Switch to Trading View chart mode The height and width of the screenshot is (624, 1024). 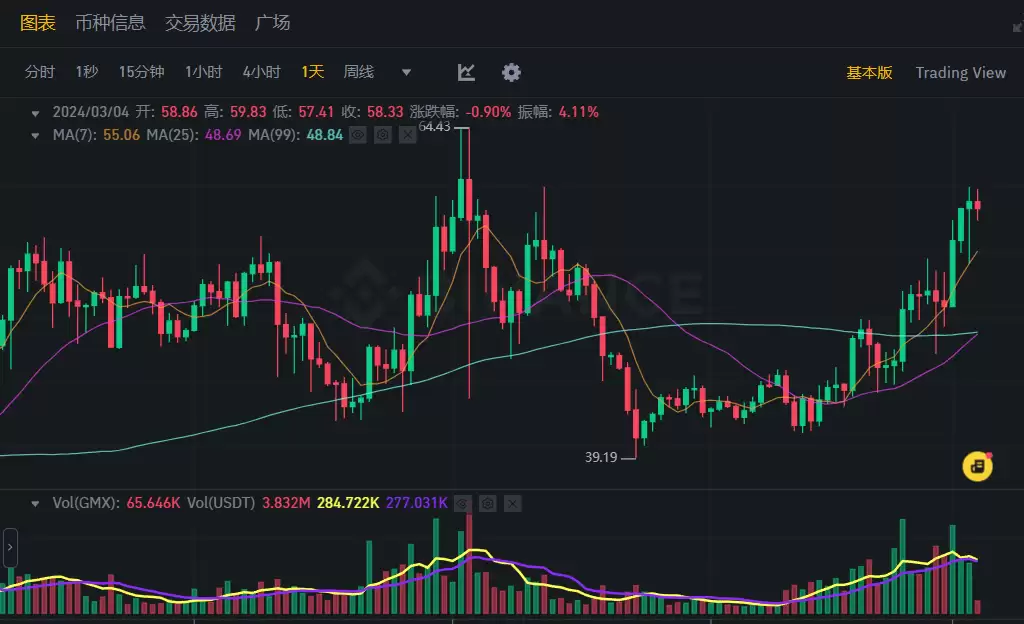coord(960,72)
